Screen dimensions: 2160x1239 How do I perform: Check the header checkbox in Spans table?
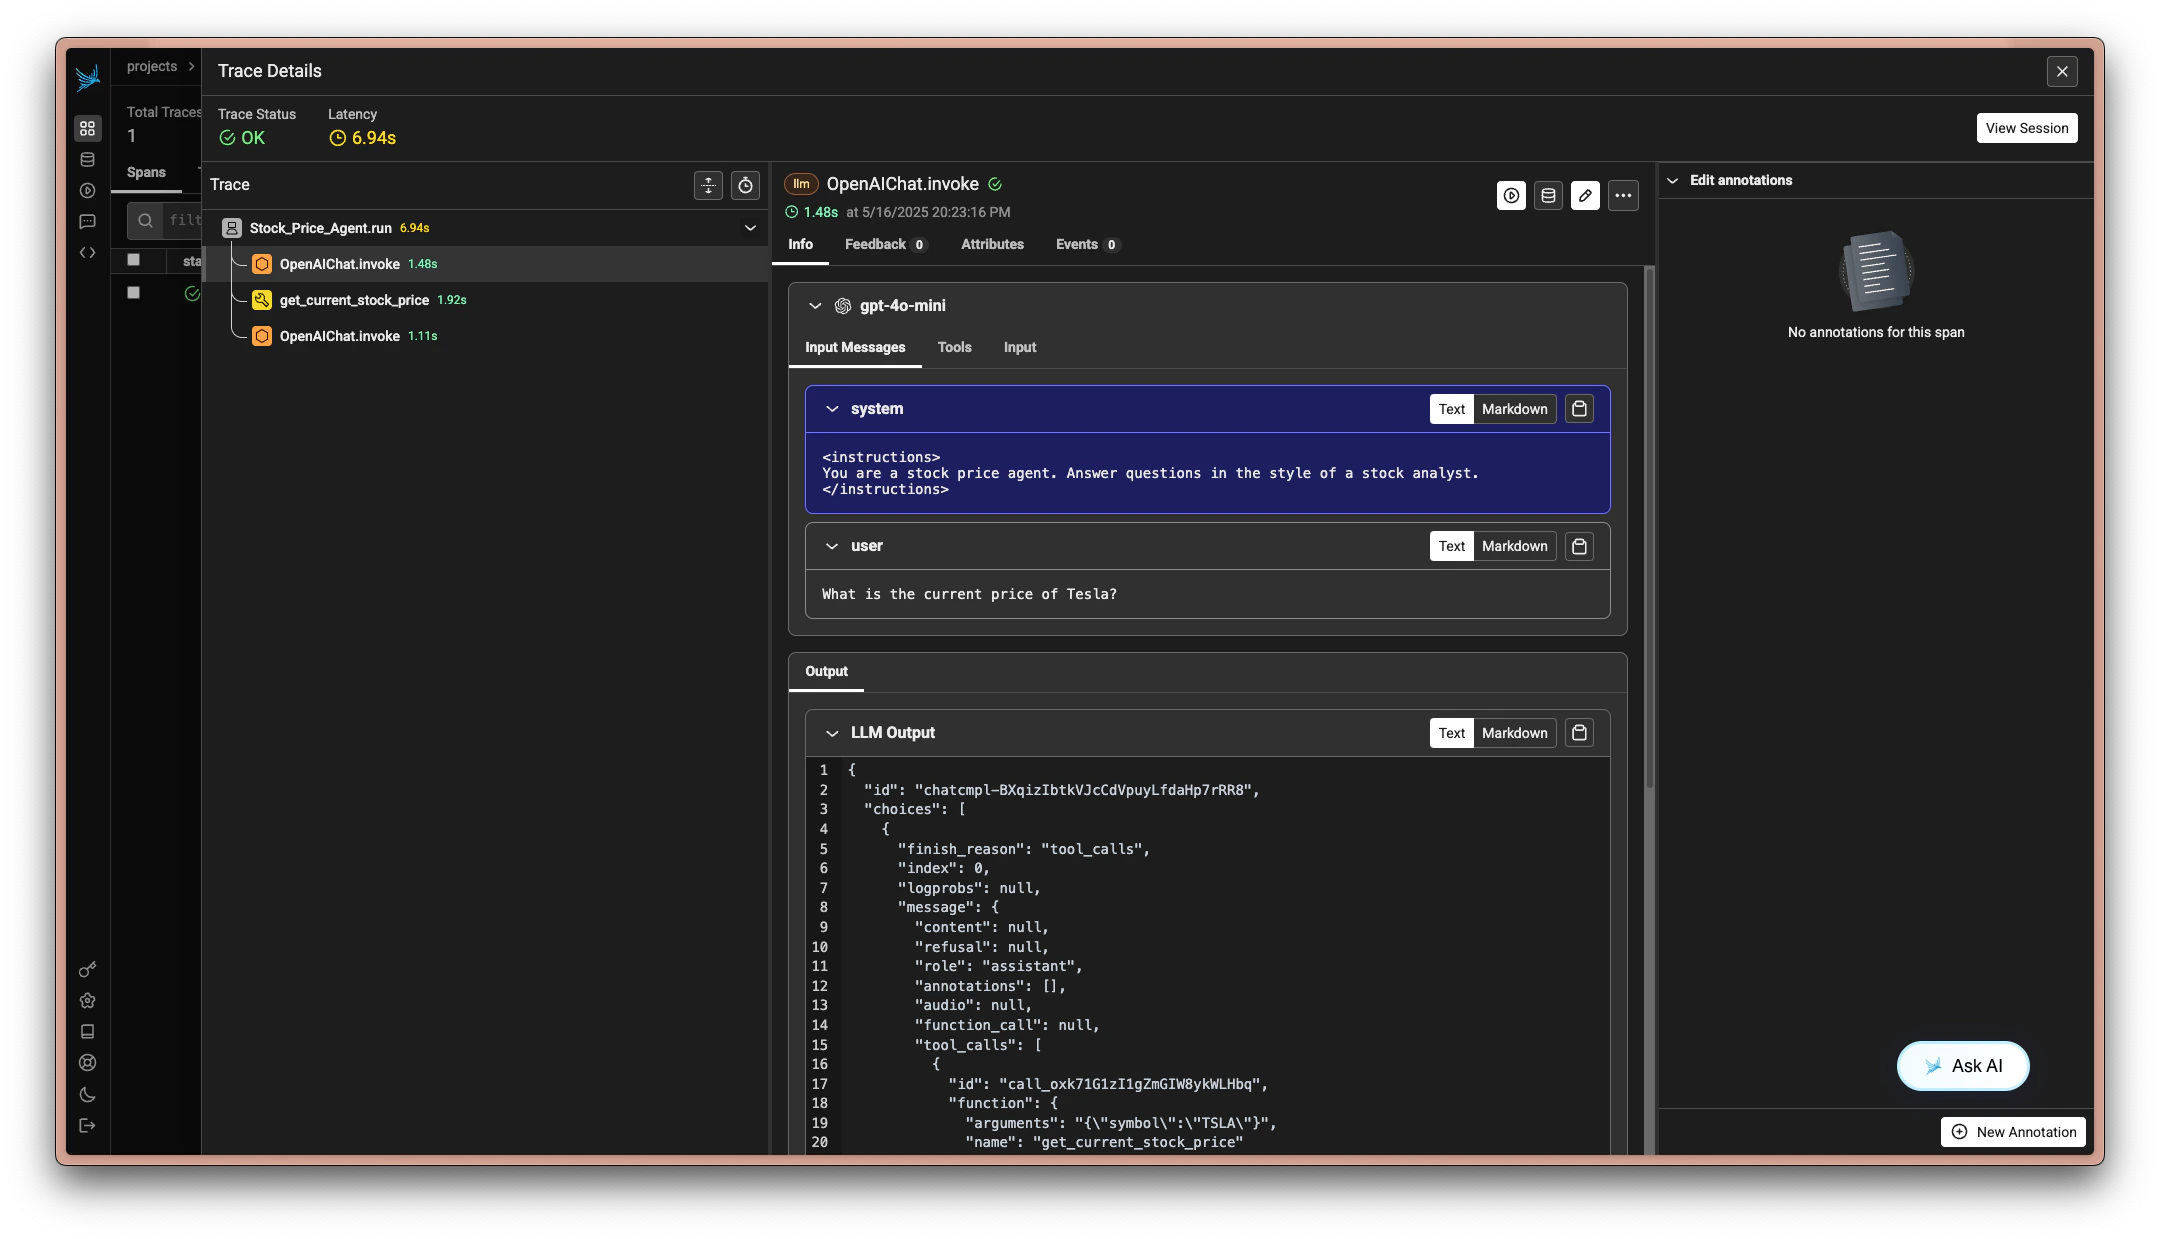pyautogui.click(x=135, y=260)
